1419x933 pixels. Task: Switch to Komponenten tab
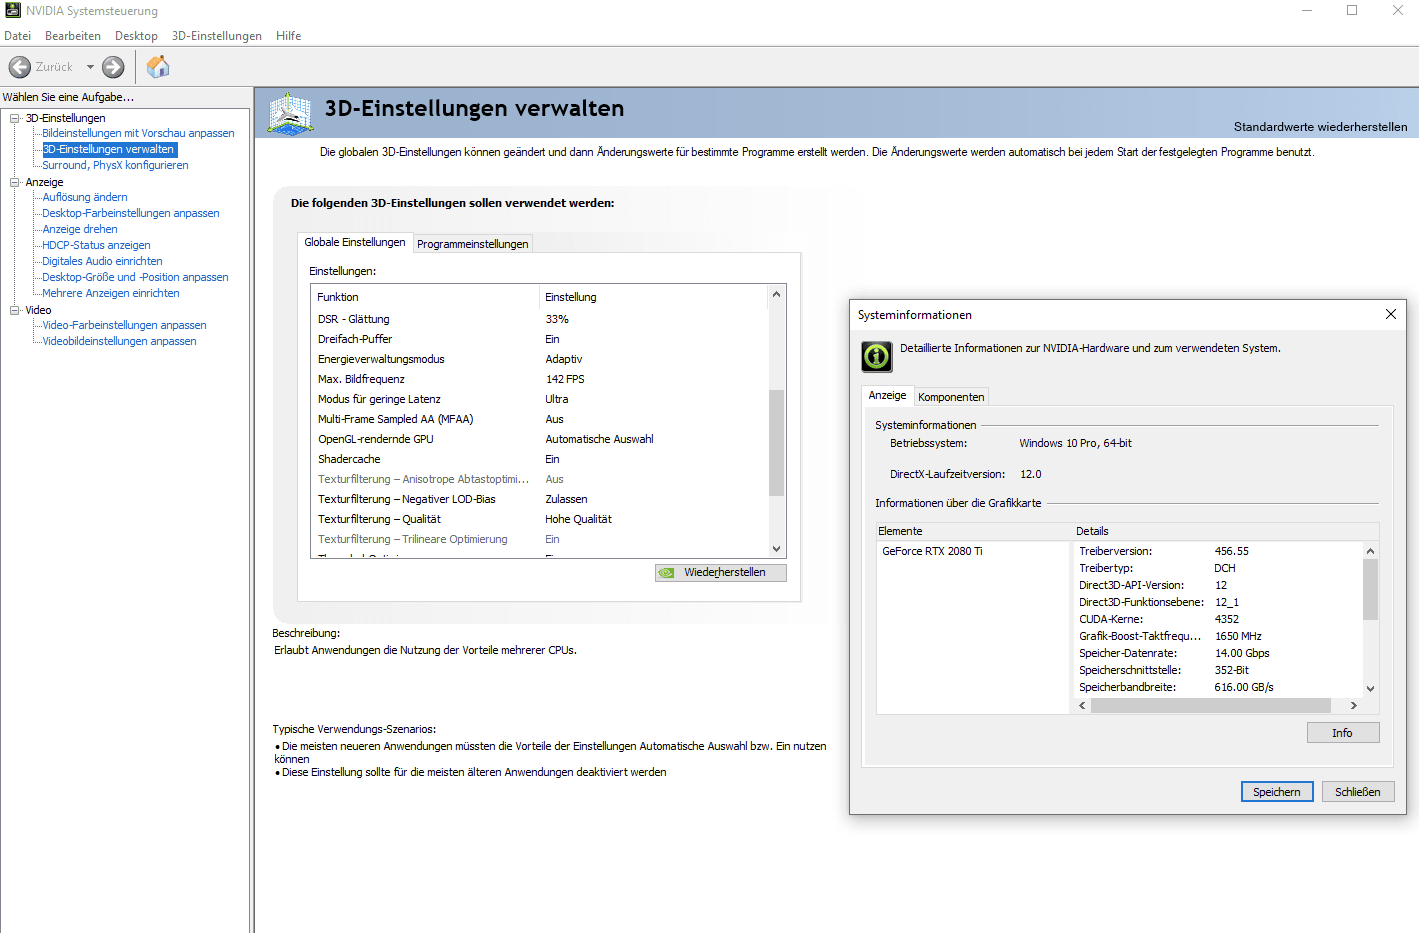(x=951, y=397)
